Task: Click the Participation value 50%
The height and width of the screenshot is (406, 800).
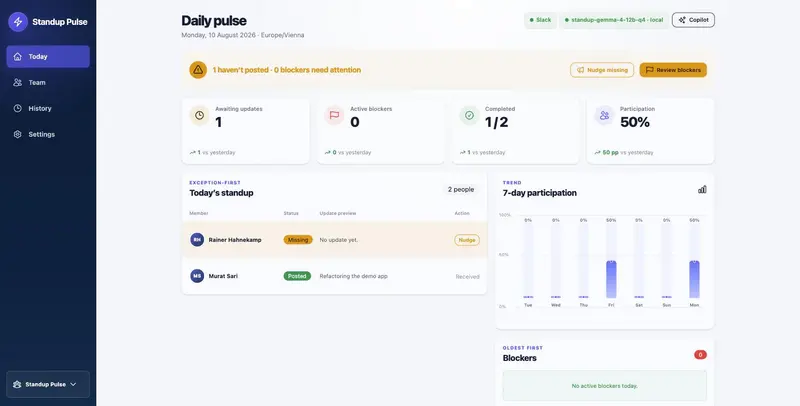Action: pos(635,122)
